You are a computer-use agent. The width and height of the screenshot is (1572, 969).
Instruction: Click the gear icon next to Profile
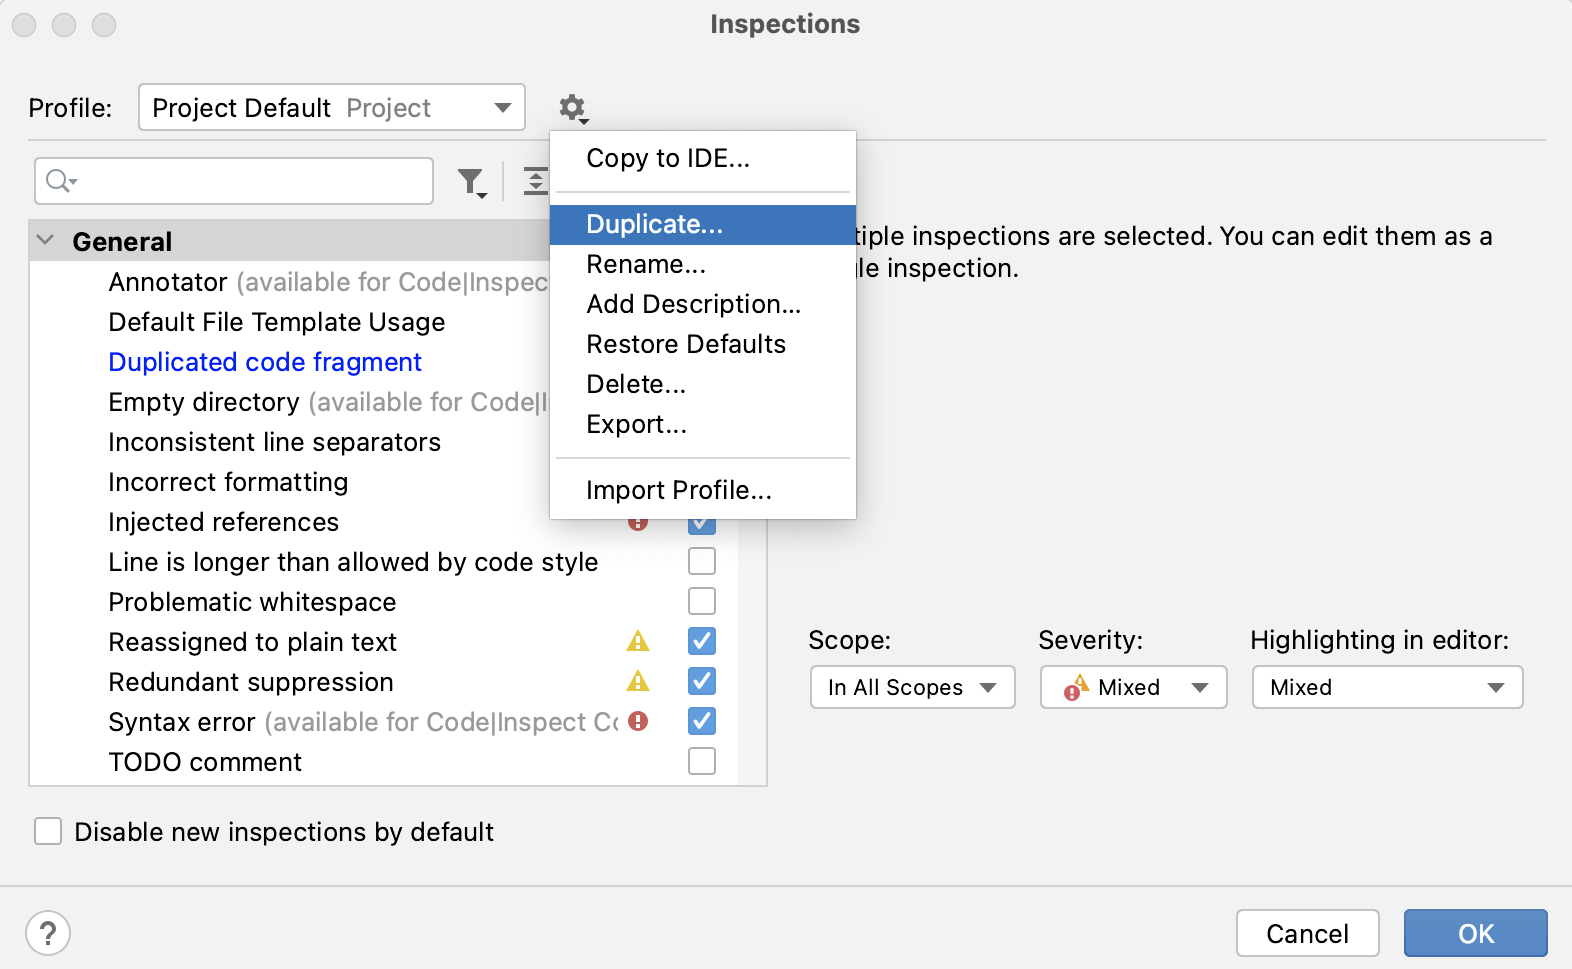coord(572,107)
